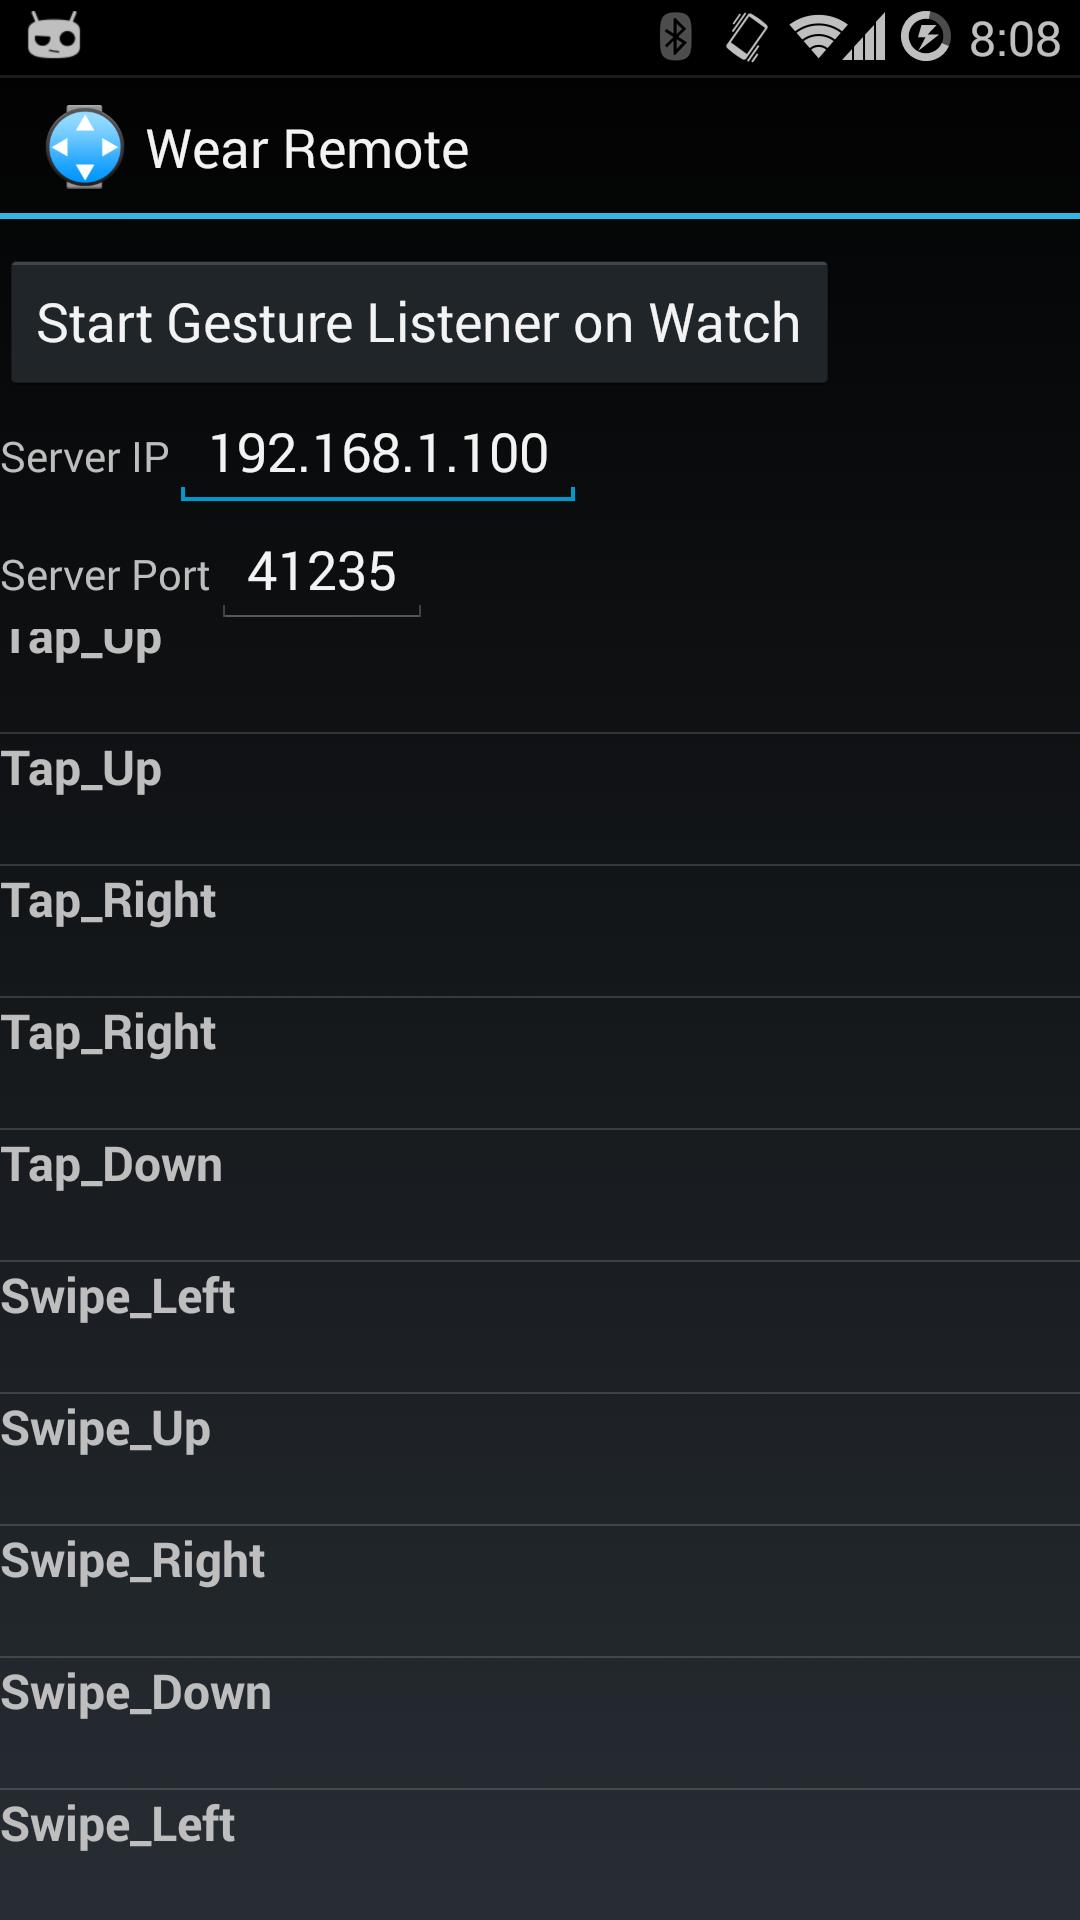The image size is (1080, 1920).
Task: Select the Swipe_Up list entry
Action: [540, 1460]
